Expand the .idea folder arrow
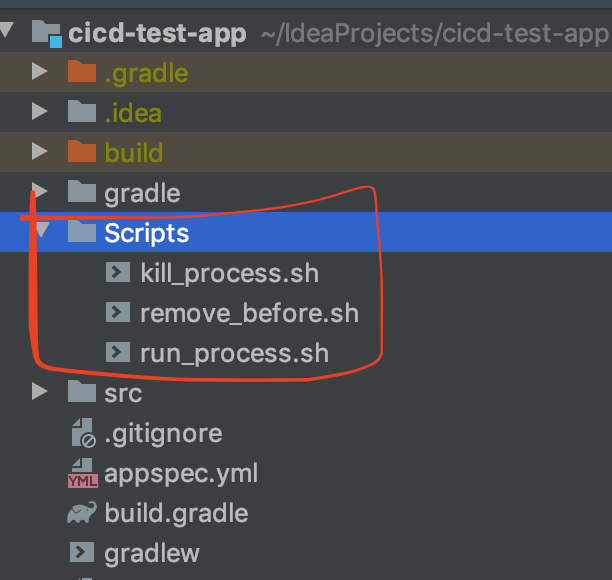Screen dimensions: 612x580 click(39, 111)
